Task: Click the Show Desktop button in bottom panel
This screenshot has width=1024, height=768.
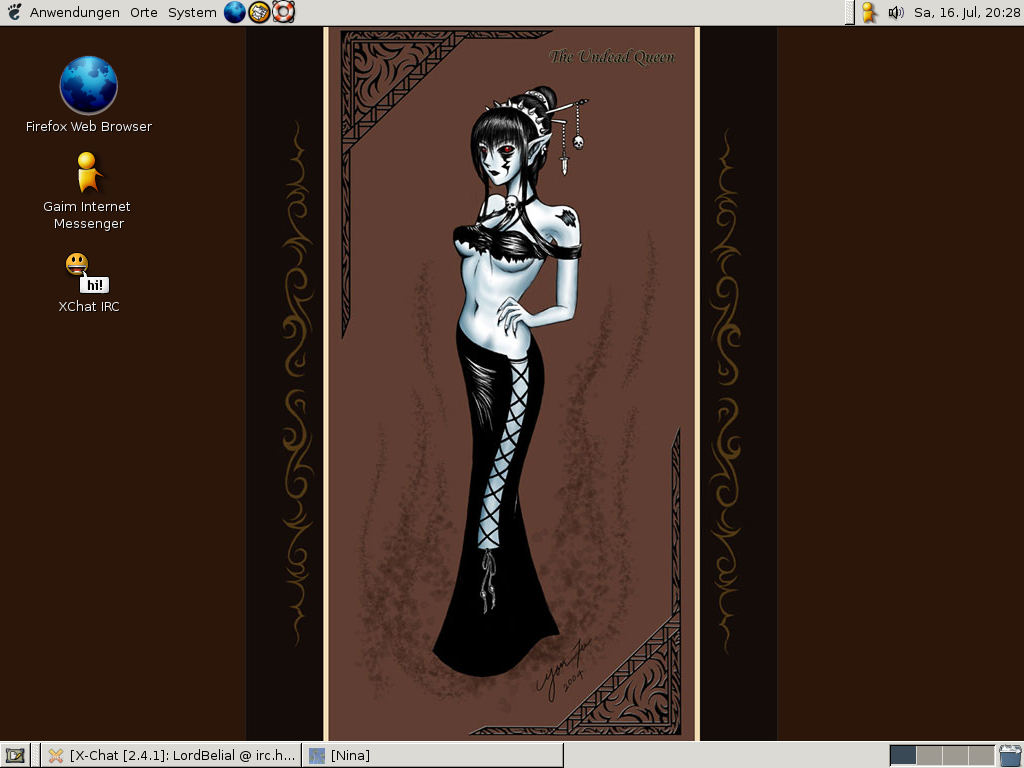Action: coord(15,755)
